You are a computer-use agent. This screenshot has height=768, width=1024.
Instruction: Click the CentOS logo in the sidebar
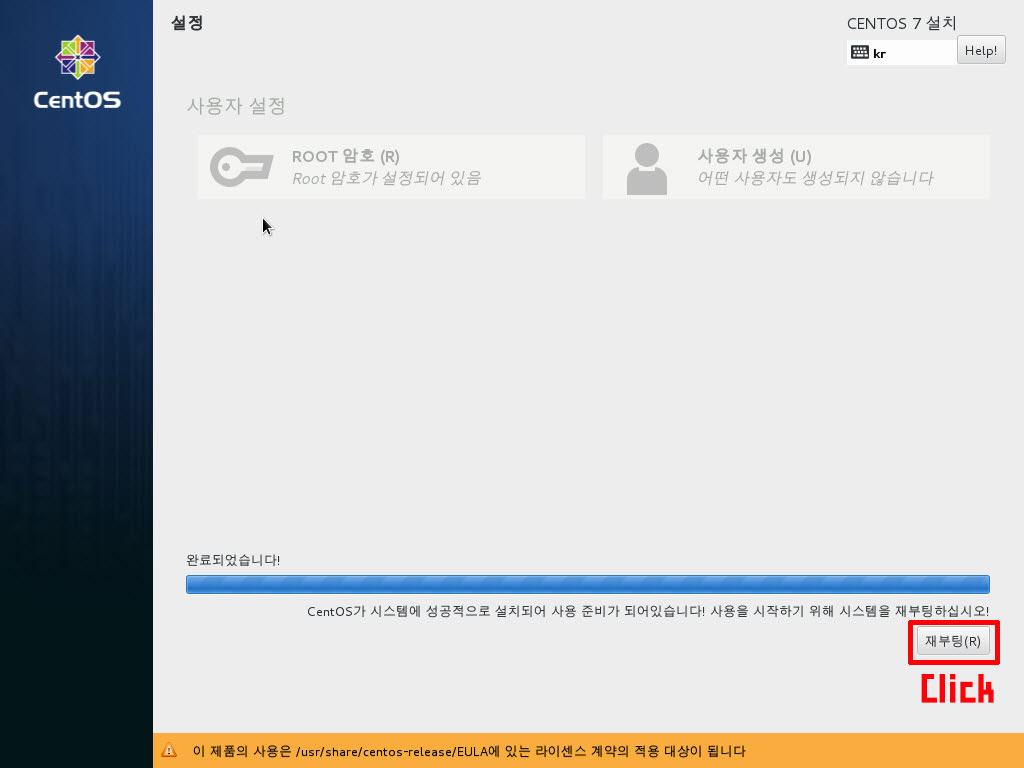click(x=77, y=72)
